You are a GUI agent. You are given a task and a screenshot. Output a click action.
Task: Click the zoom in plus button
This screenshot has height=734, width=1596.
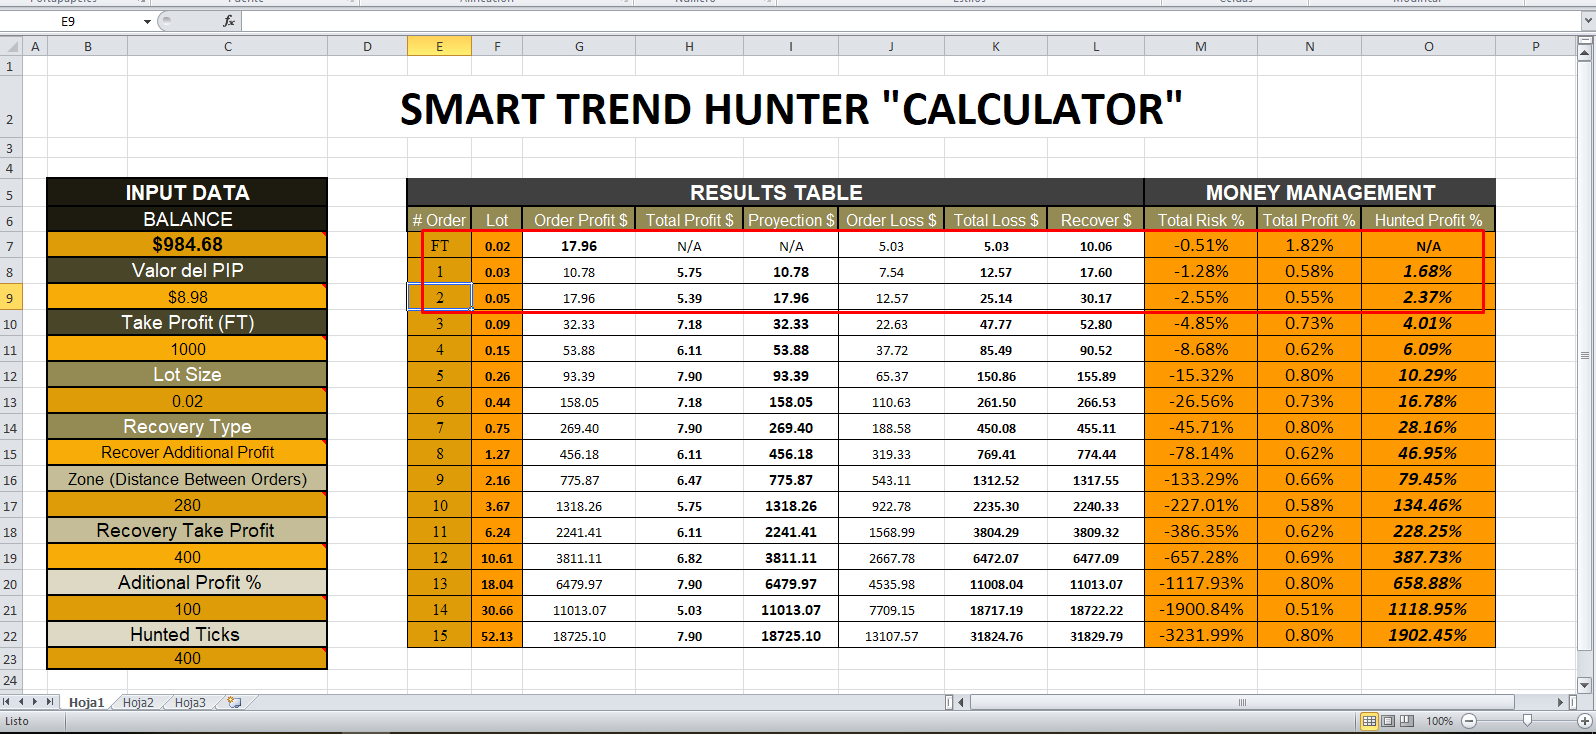pos(1584,721)
